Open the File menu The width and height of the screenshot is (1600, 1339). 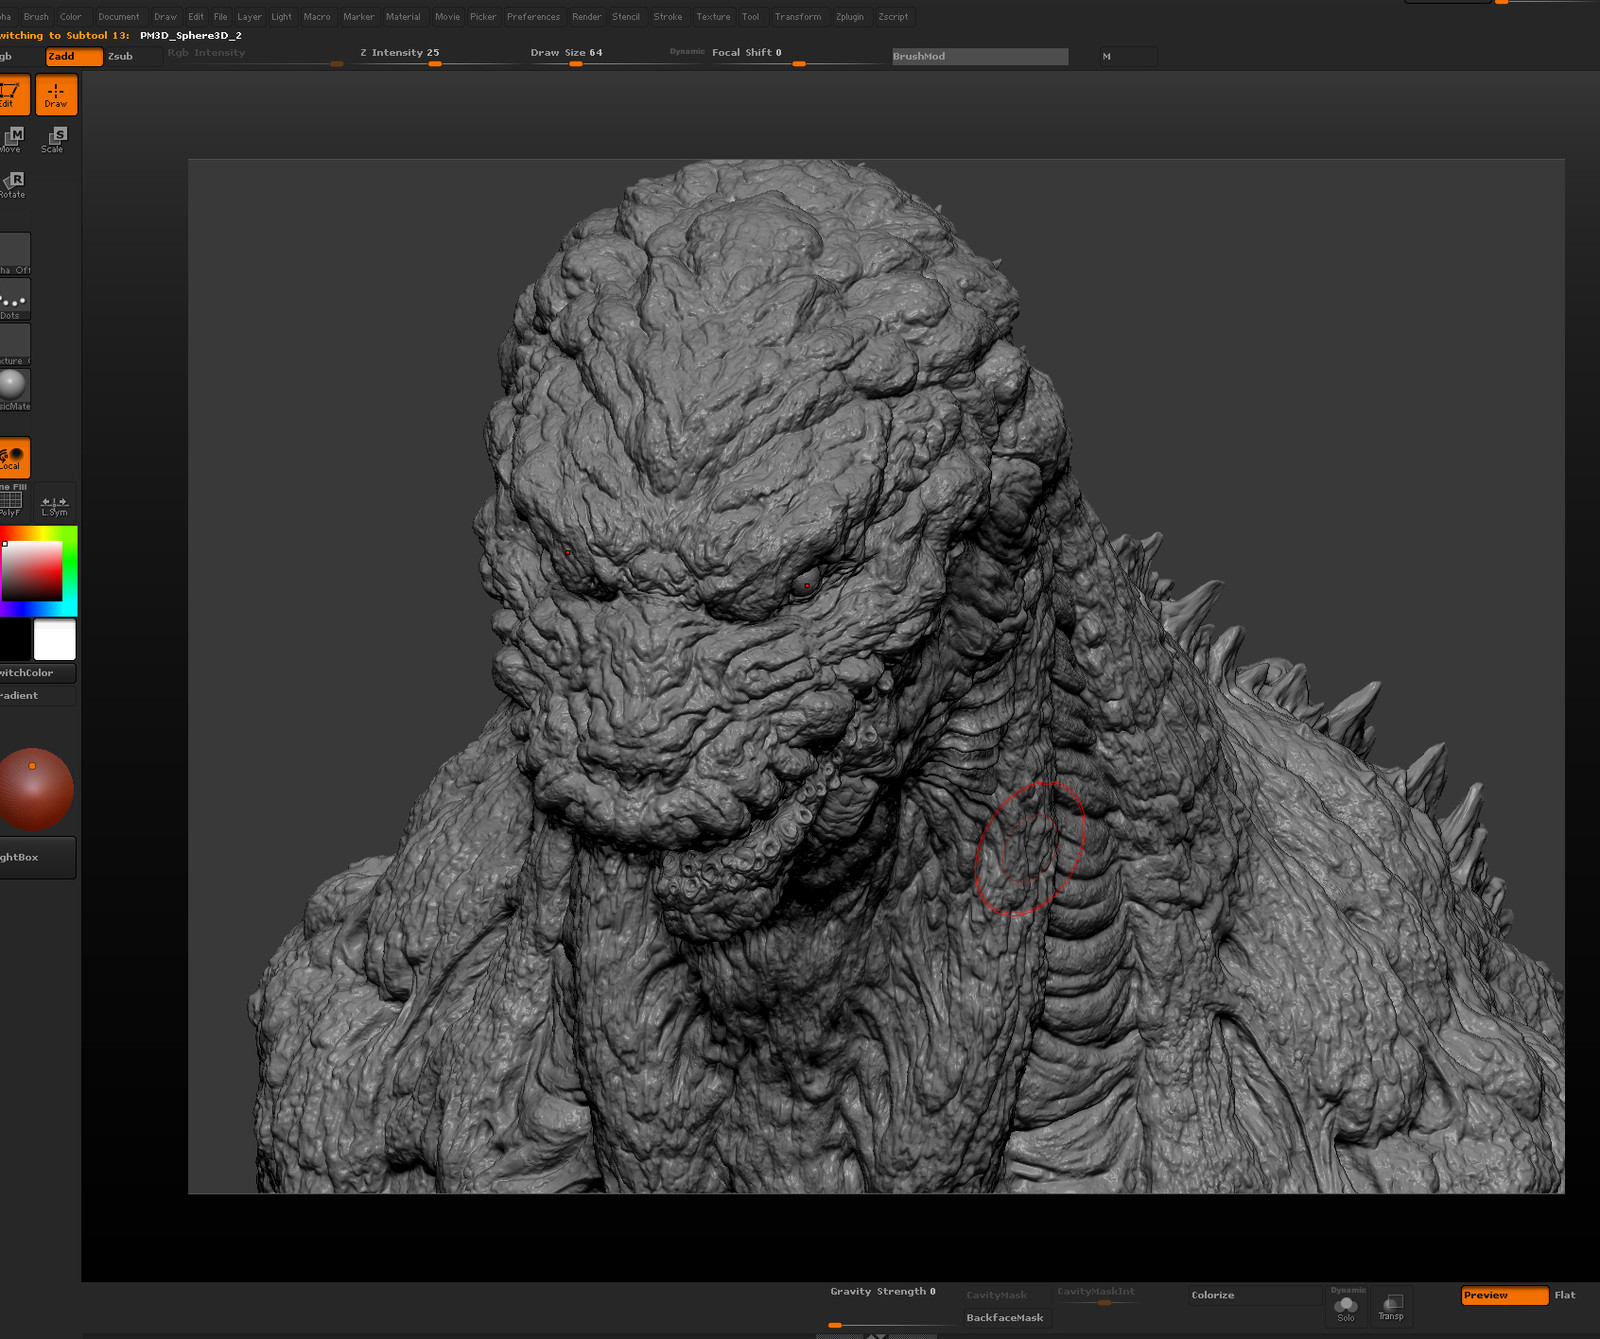click(221, 17)
